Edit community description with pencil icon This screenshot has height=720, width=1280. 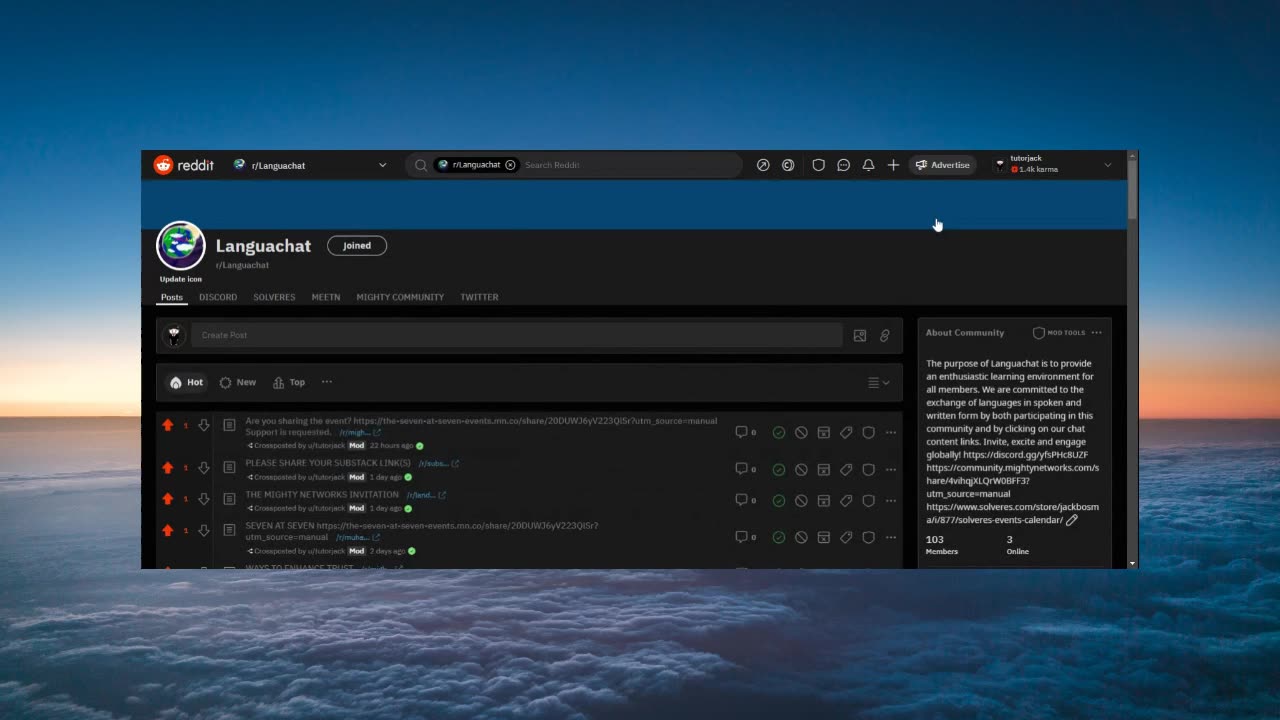pos(1072,520)
